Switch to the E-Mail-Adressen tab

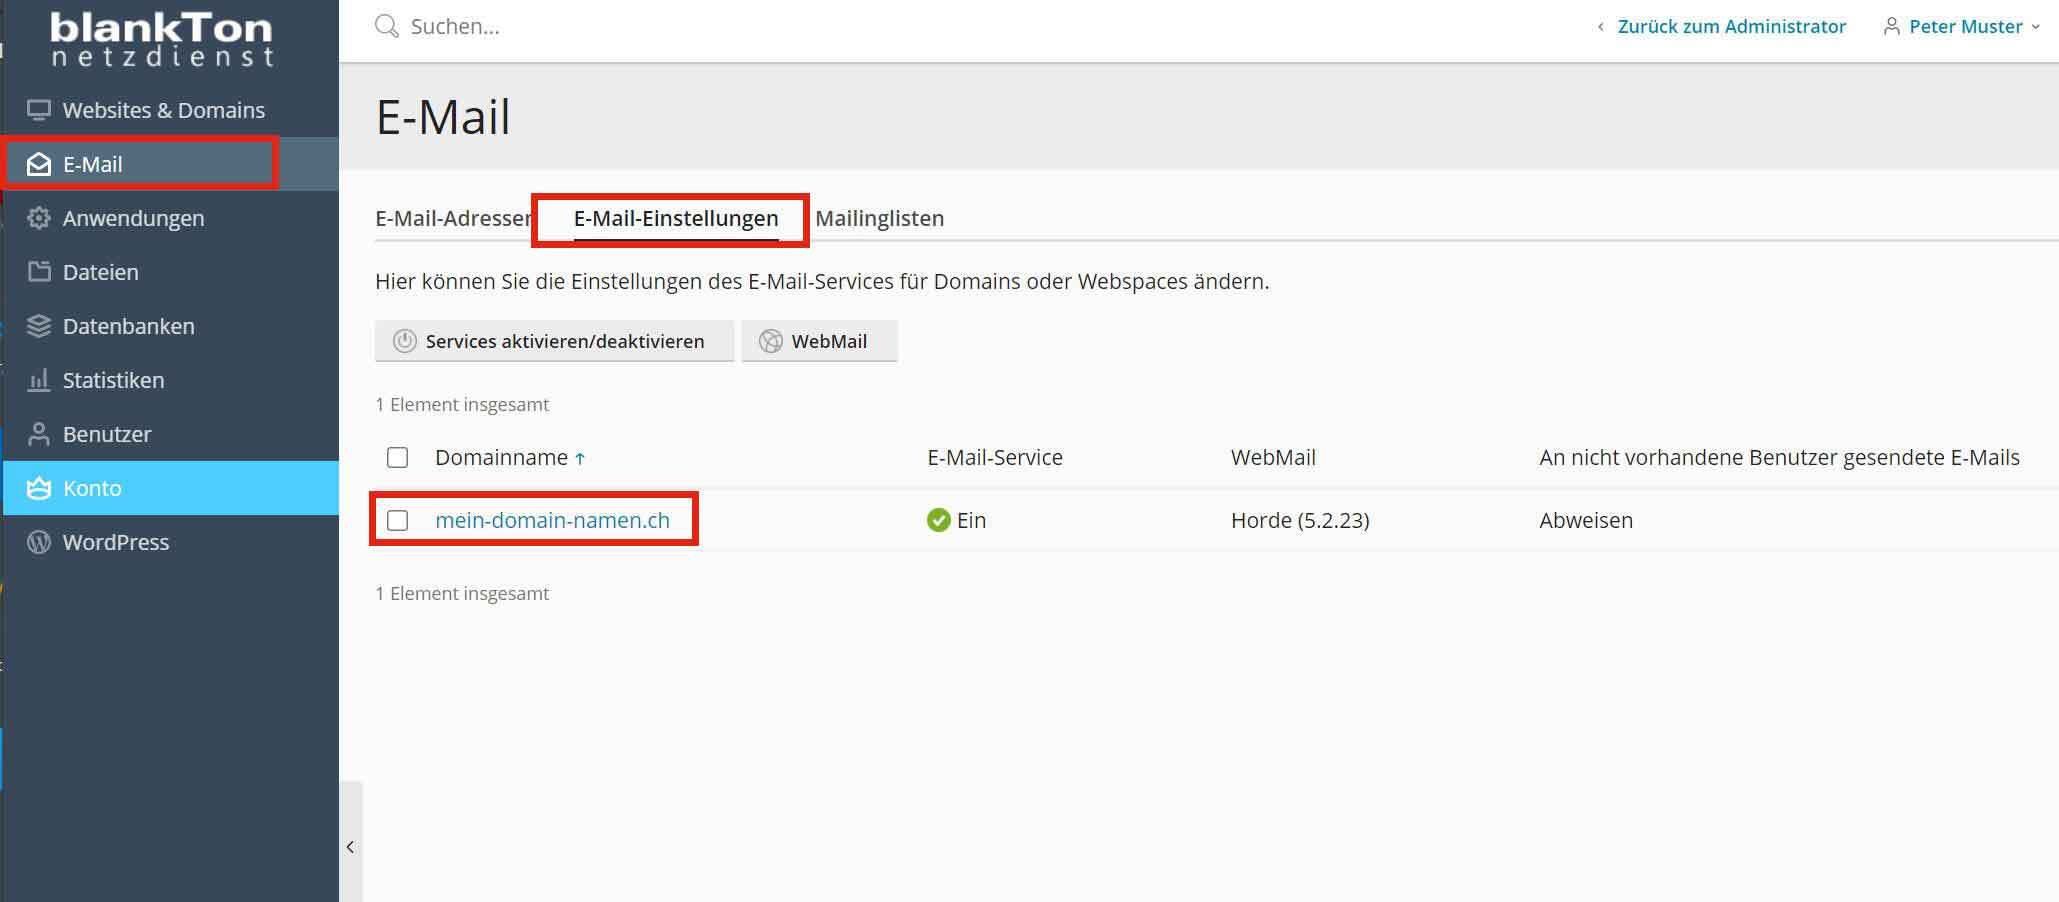pos(453,218)
